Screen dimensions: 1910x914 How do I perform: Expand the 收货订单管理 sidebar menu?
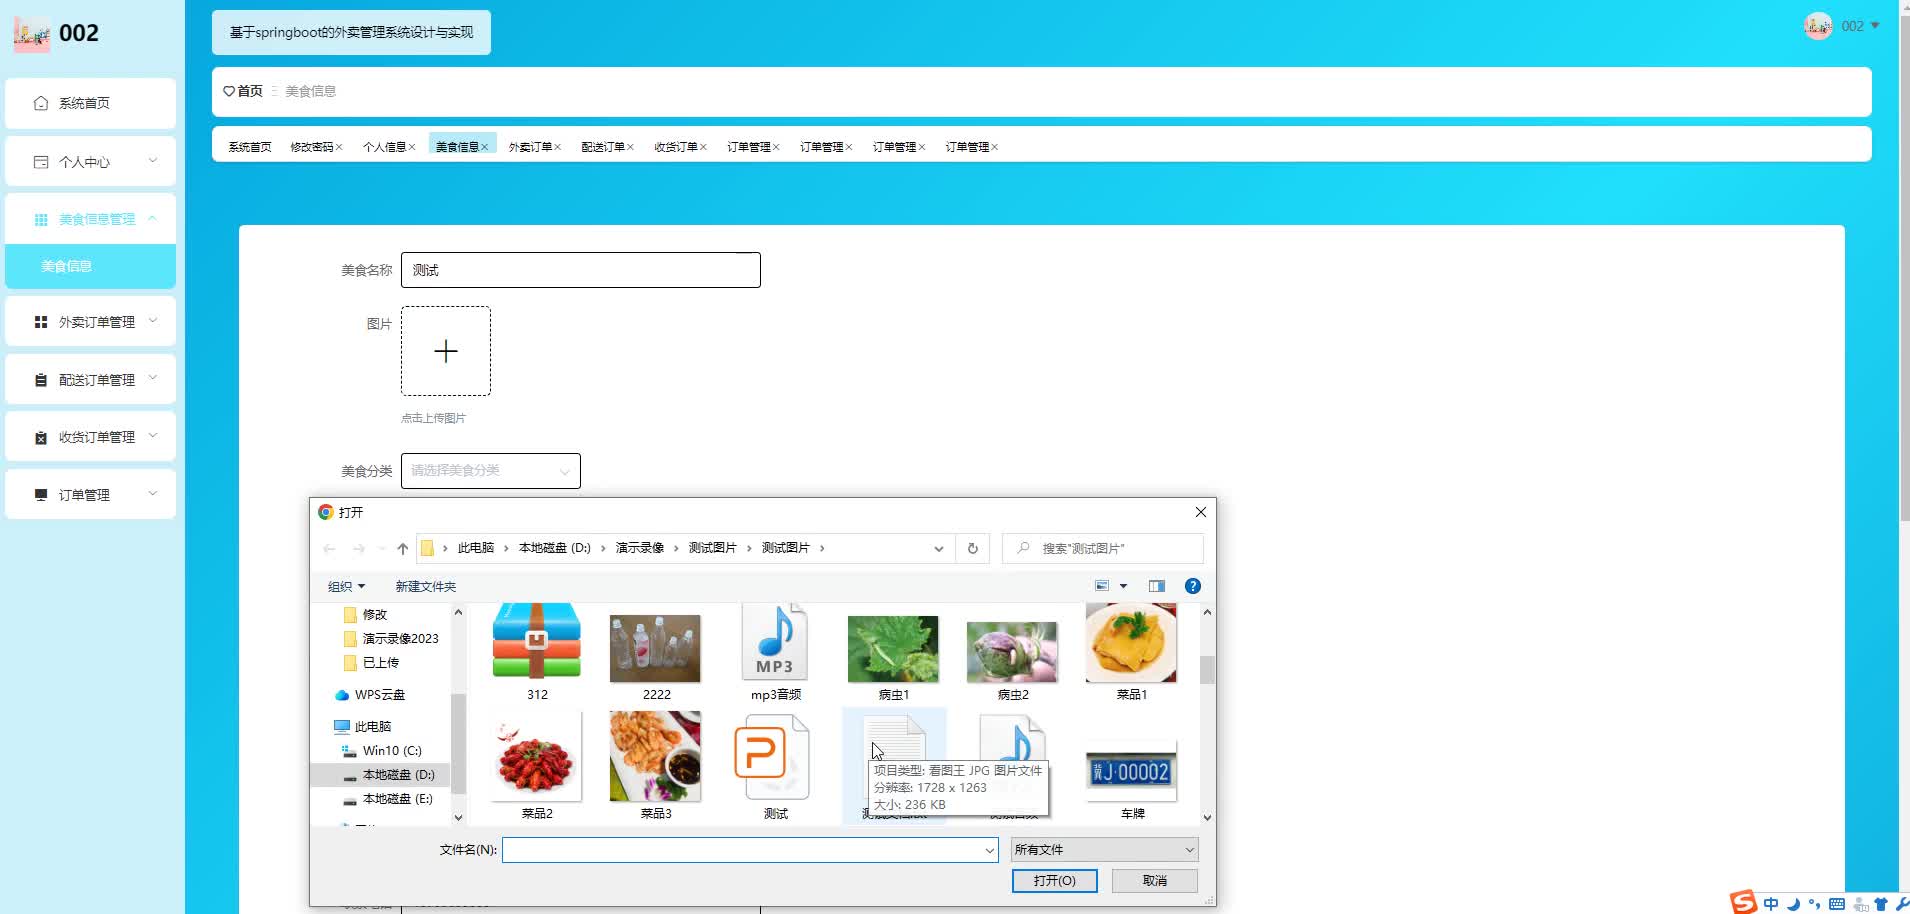90,437
